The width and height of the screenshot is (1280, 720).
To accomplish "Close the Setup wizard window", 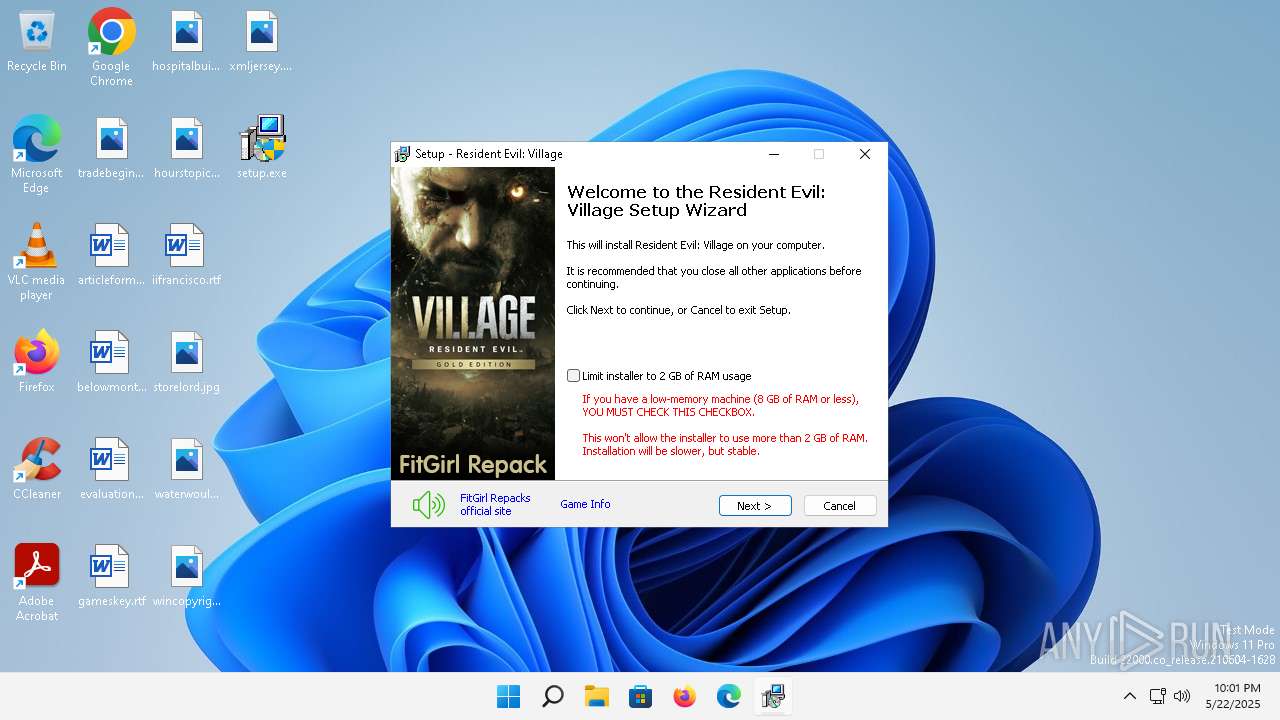I will tap(865, 154).
